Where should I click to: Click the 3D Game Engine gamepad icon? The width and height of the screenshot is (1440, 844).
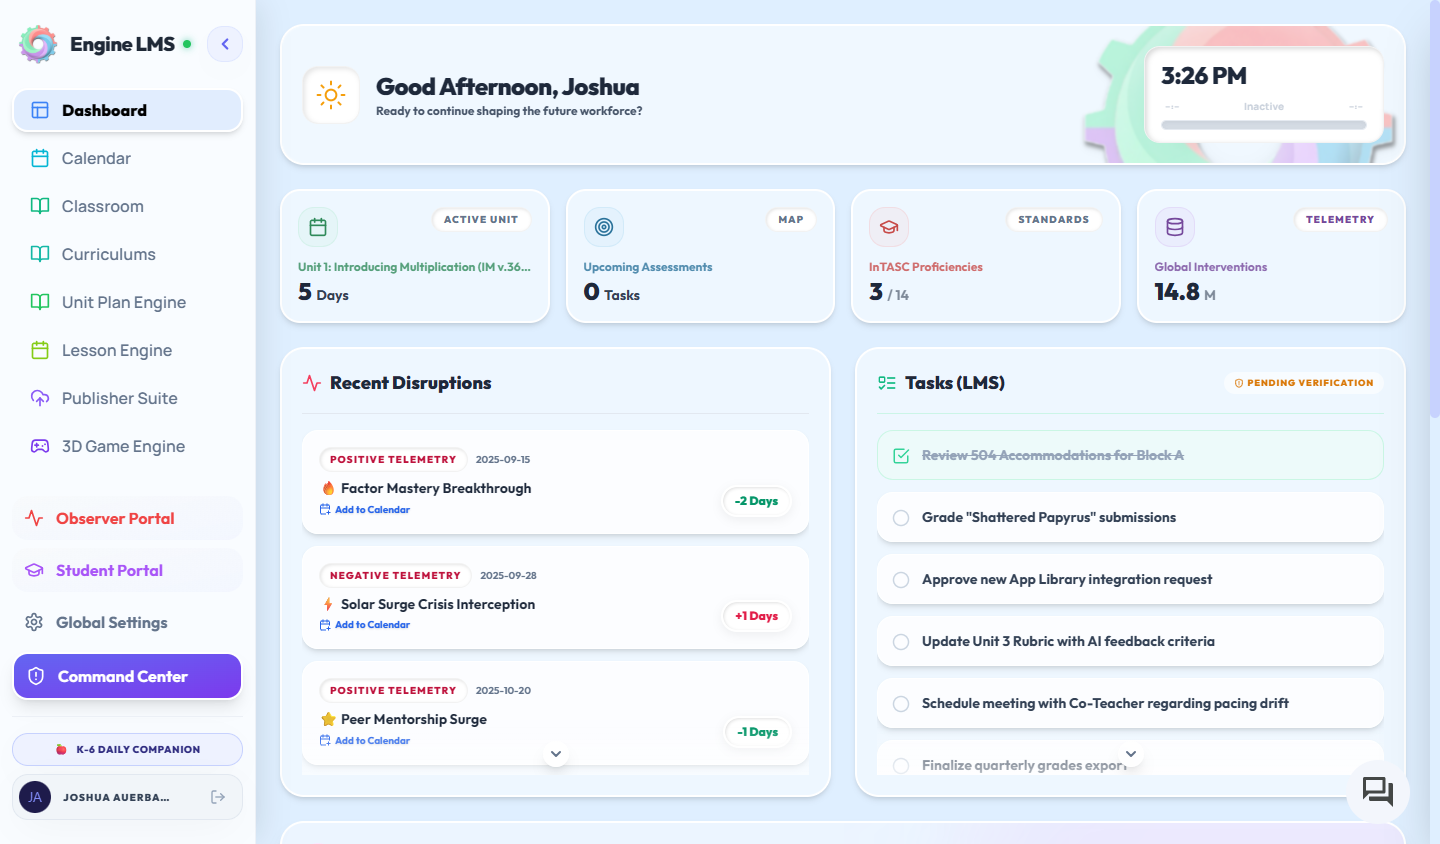tap(40, 446)
